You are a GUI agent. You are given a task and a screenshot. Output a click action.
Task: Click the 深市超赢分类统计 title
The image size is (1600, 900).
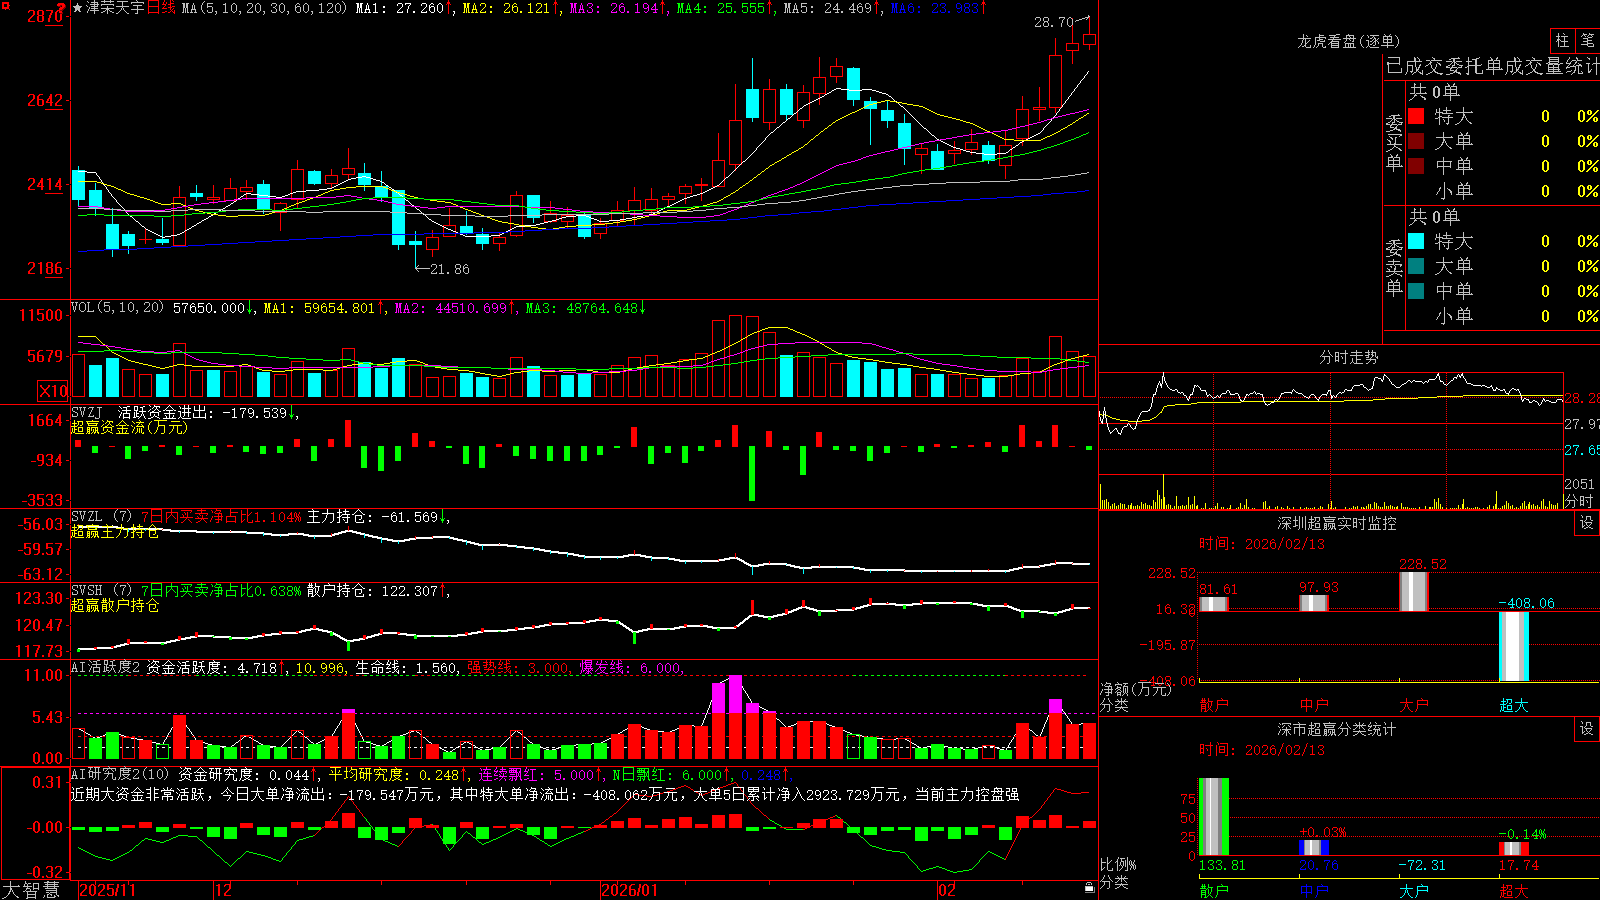1336,729
